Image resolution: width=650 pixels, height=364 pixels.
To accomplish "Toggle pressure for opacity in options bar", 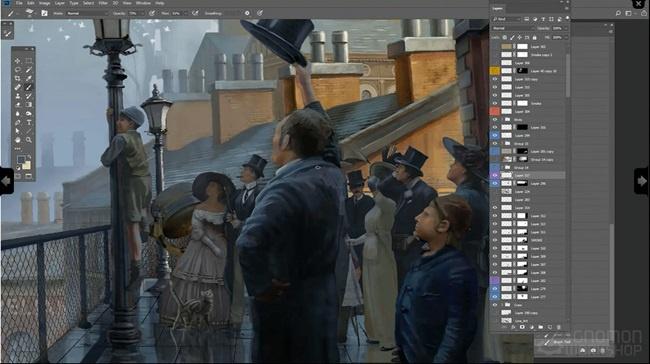I will click(x=152, y=13).
